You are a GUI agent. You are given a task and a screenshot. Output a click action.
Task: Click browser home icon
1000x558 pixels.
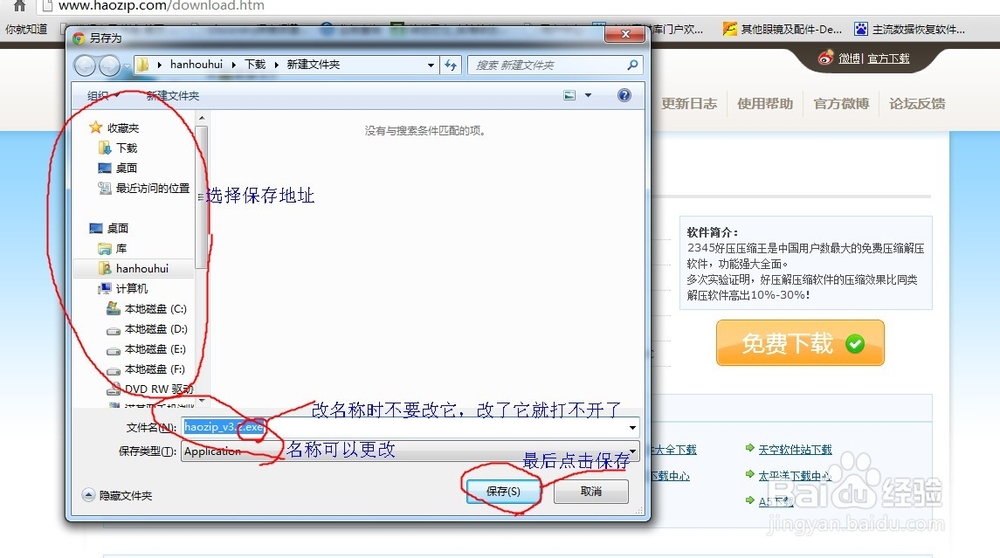[20, 6]
